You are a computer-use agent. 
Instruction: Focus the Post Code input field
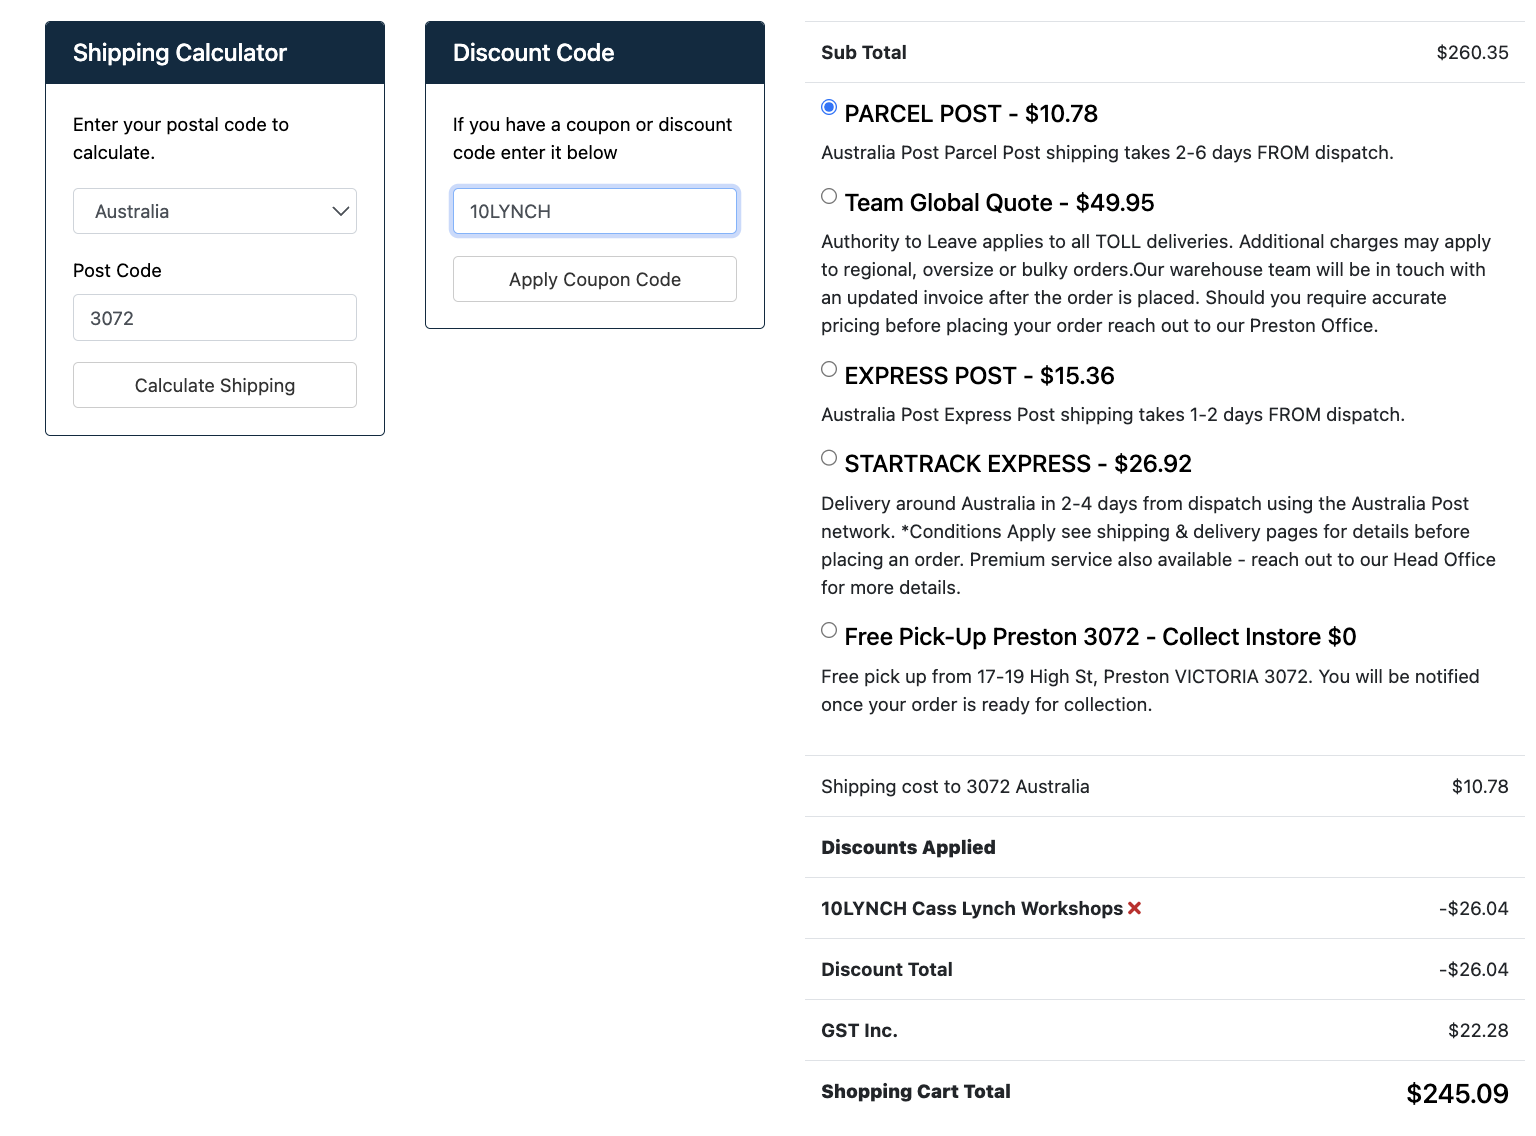(x=215, y=318)
